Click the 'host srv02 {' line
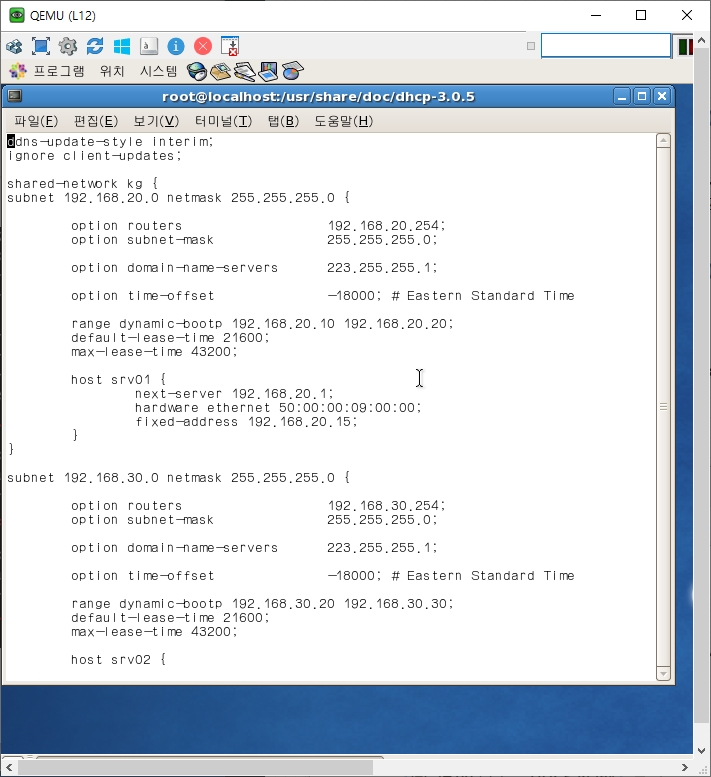The image size is (711, 777). (x=118, y=660)
